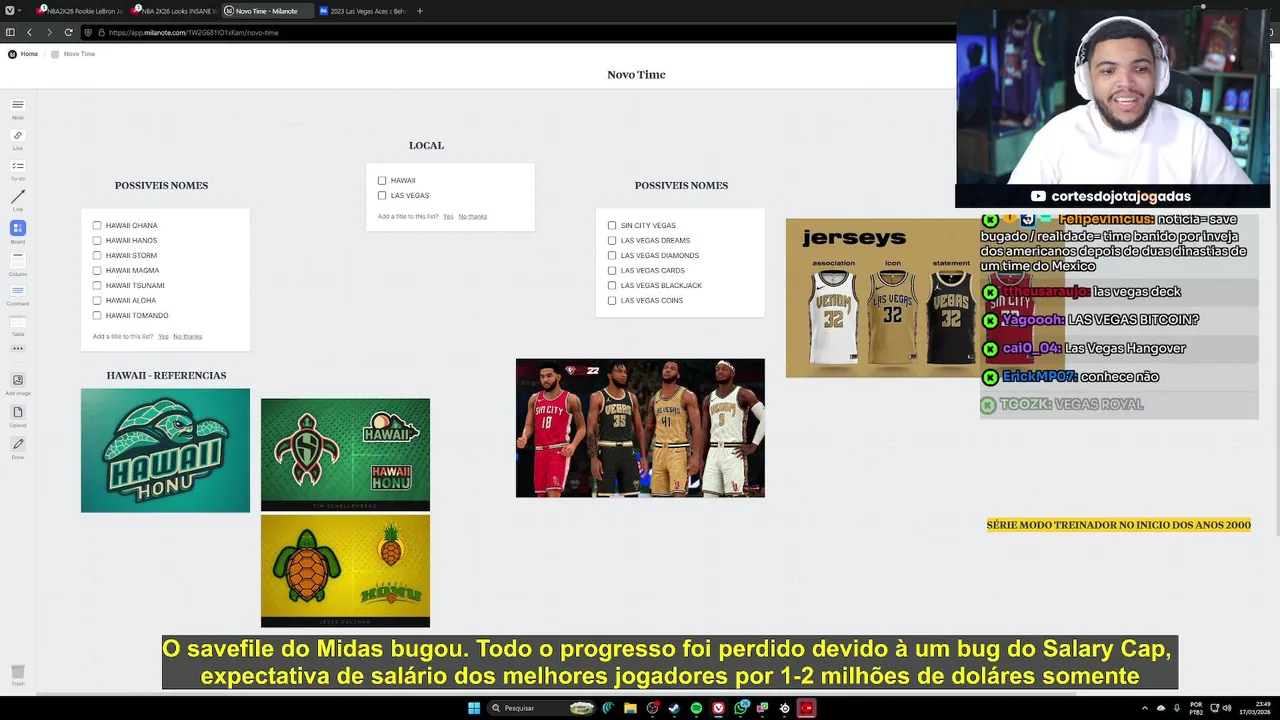Select the Column tool

18,262
